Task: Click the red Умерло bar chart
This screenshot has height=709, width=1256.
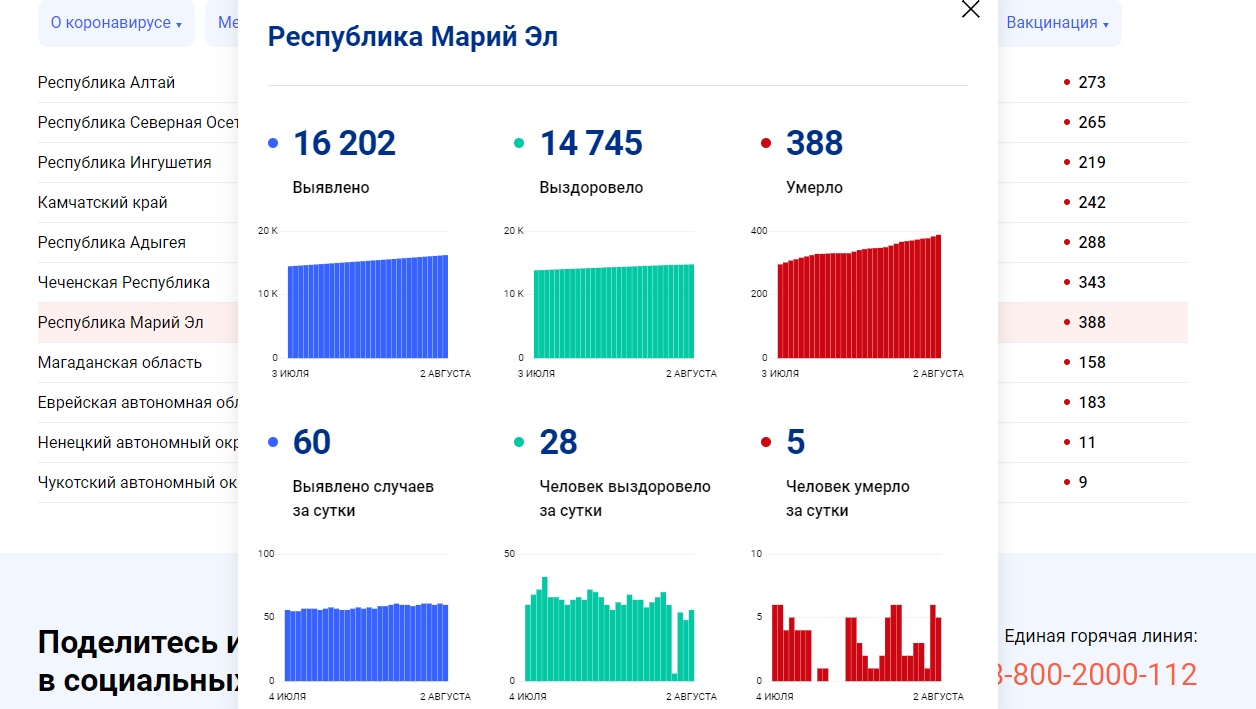Action: [859, 300]
